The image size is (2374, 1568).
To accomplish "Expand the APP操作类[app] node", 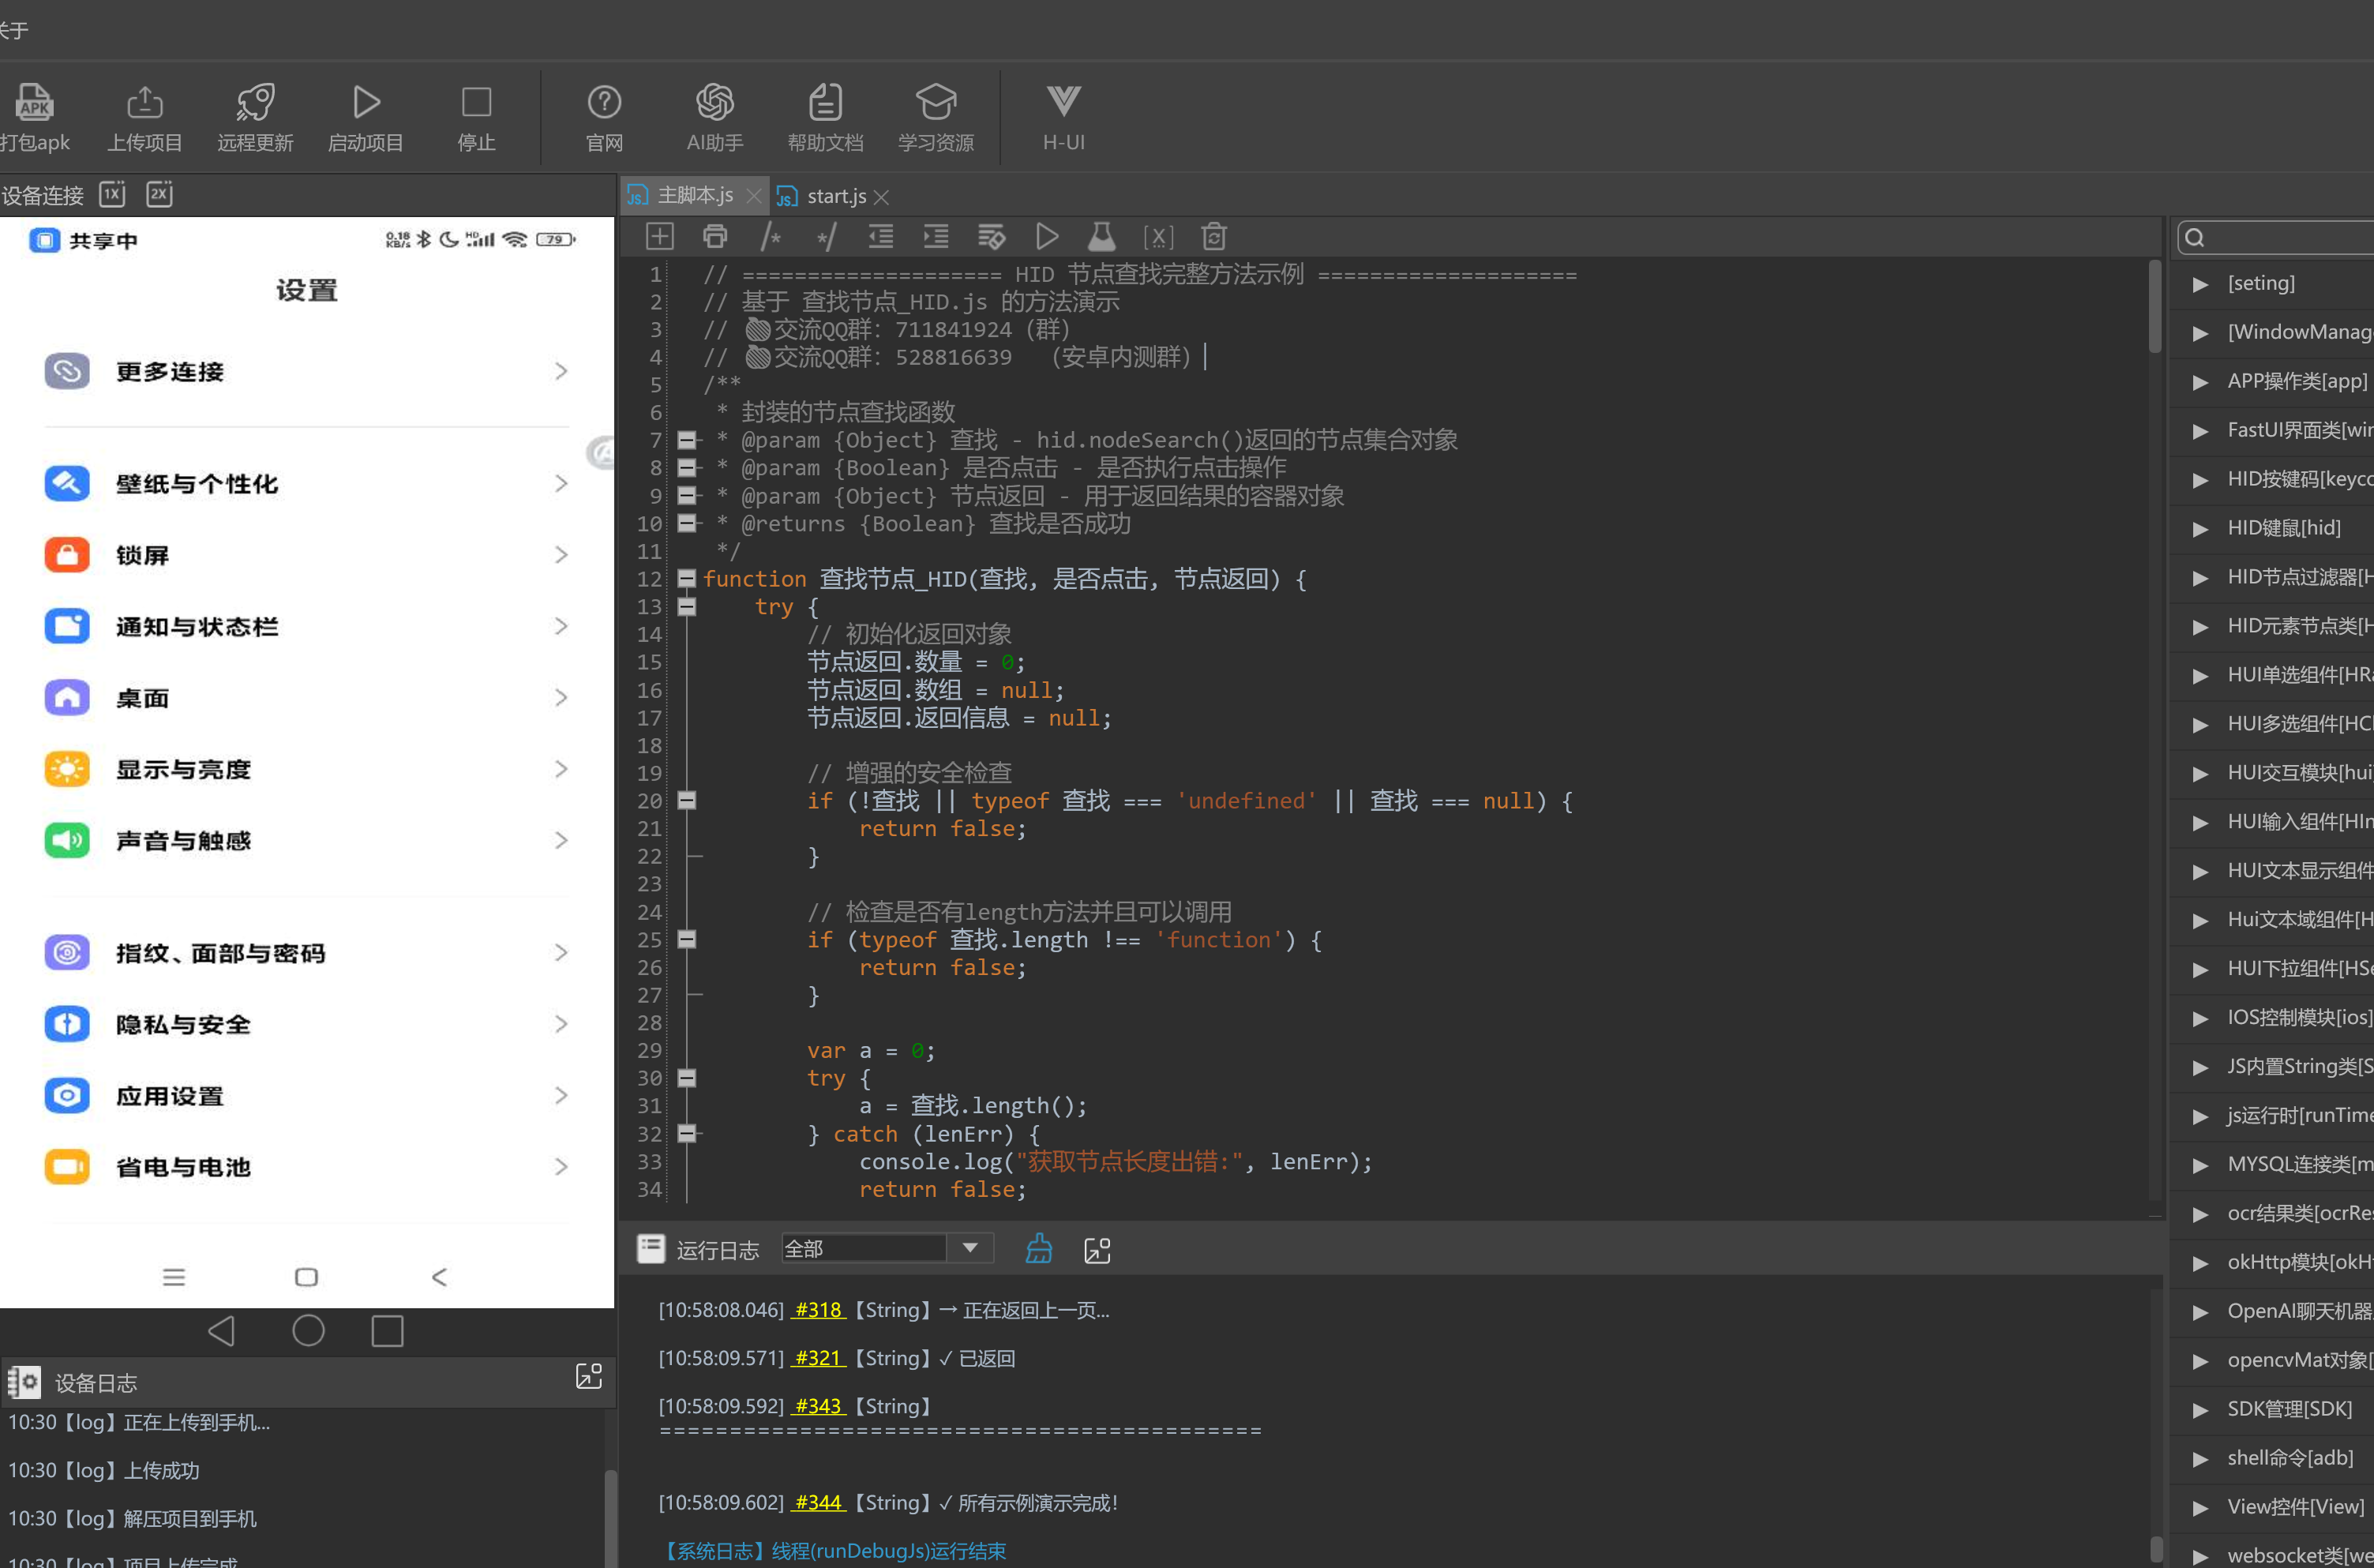I will pyautogui.click(x=2200, y=382).
